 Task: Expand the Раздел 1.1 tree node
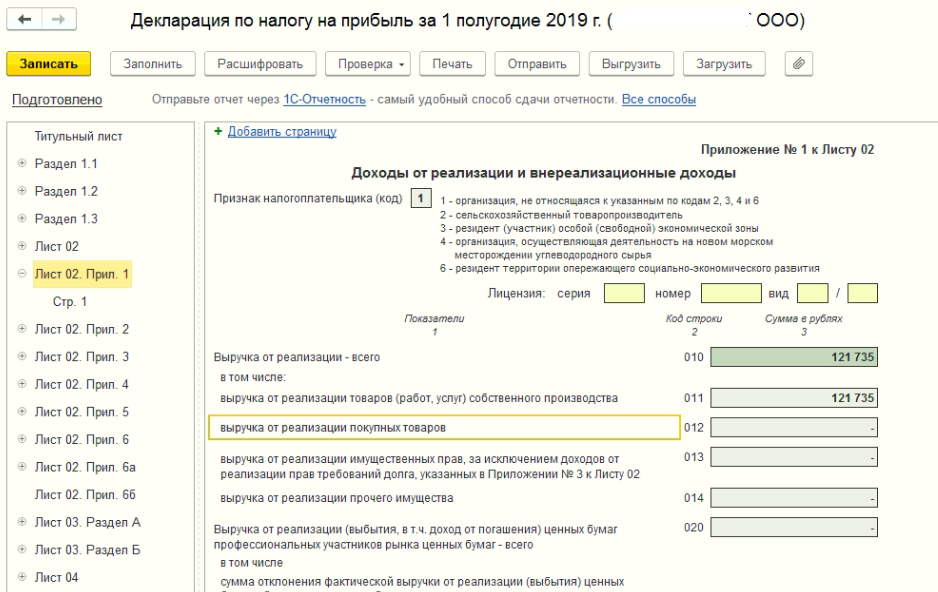[22, 164]
